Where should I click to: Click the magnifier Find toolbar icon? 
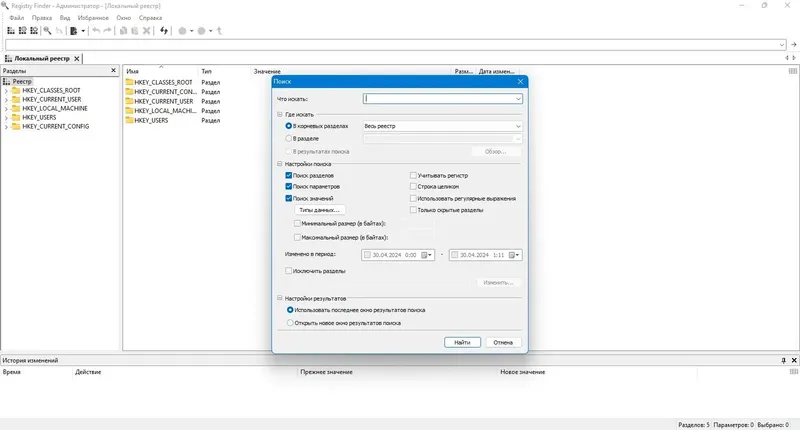point(47,31)
